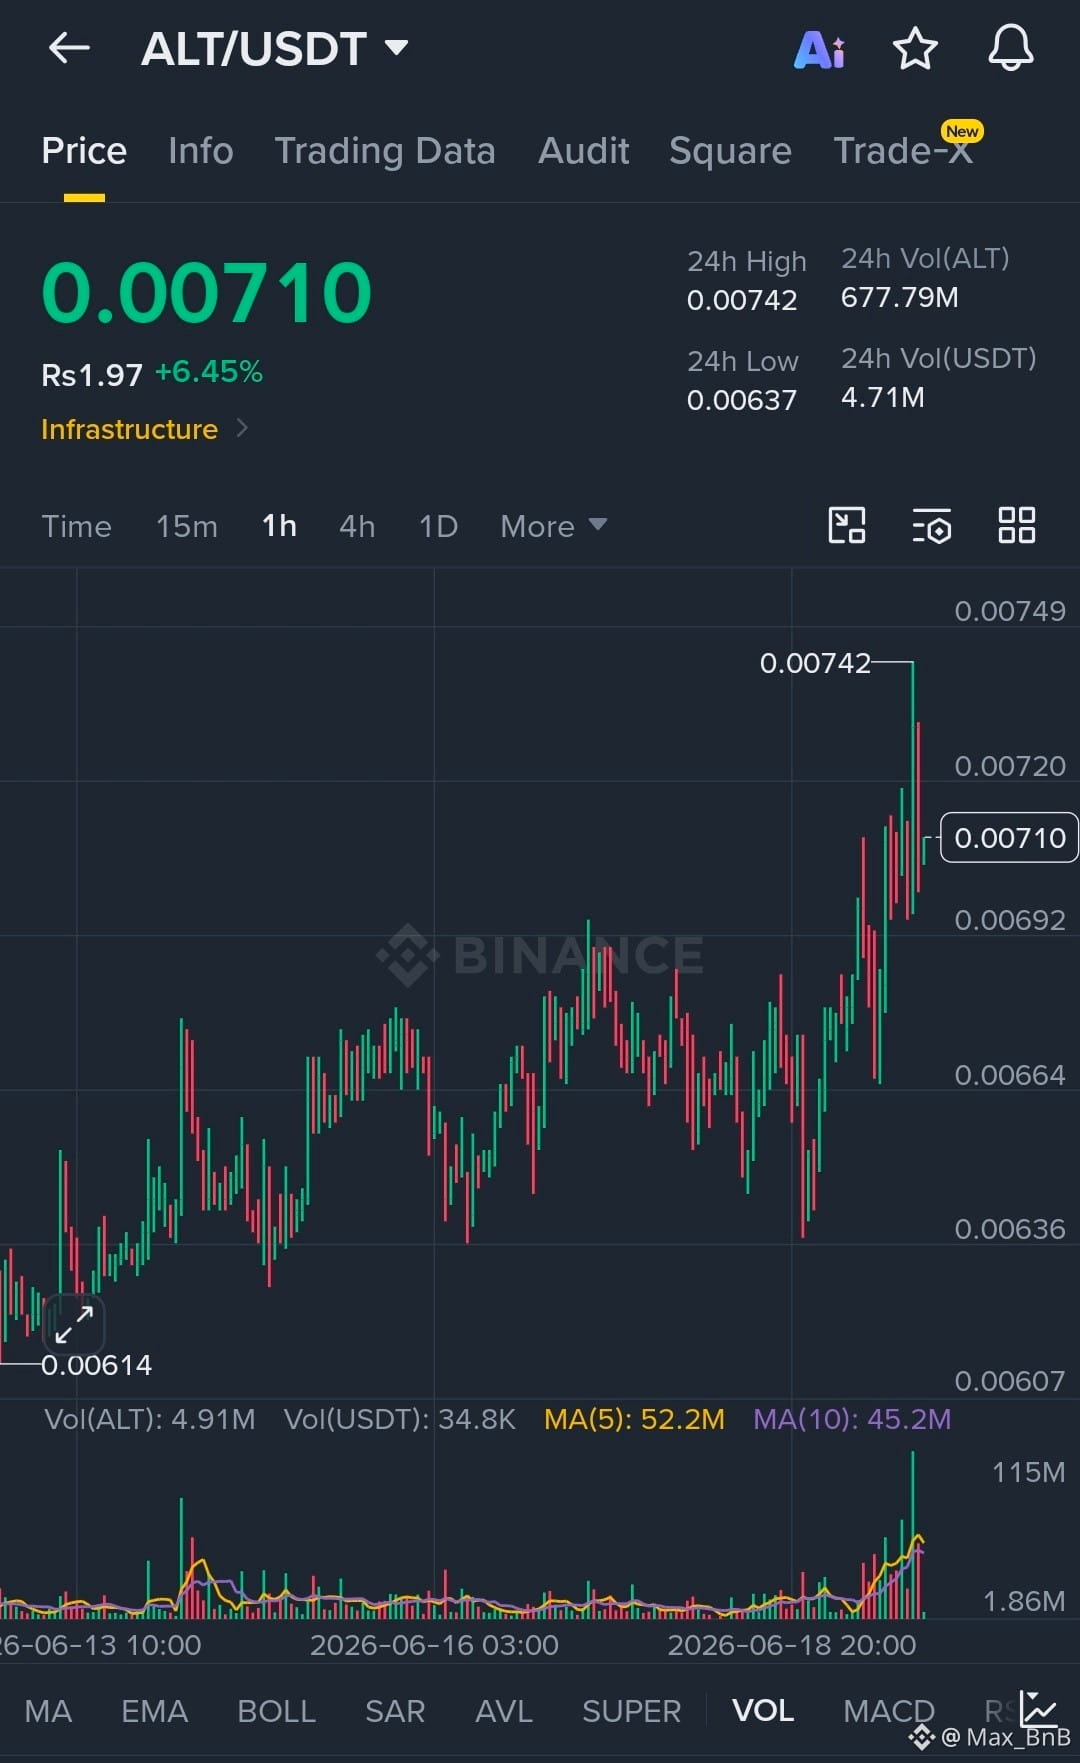1080x1763 pixels.
Task: Tap the 0.00614 low label on chart
Action: 96,1365
